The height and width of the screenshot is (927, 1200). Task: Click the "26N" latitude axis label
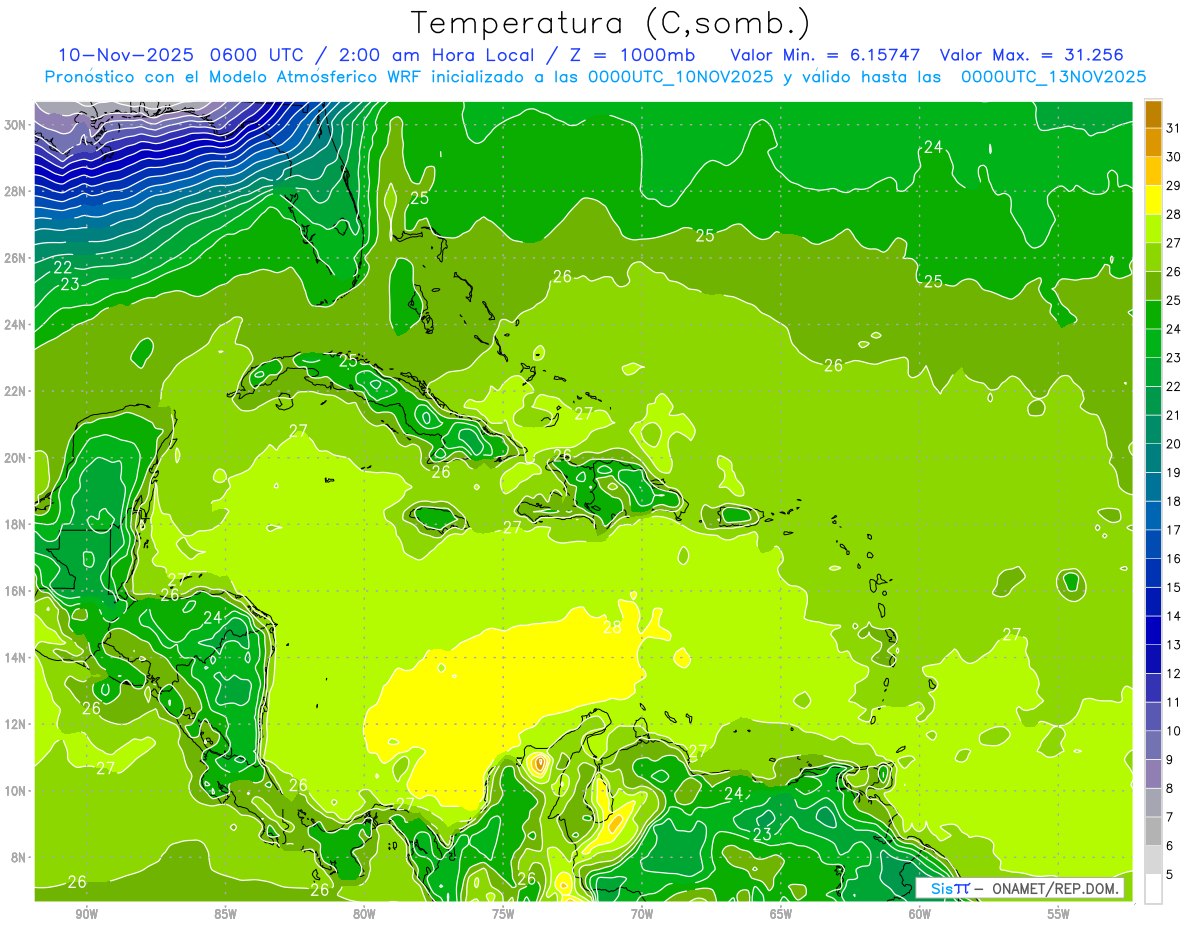click(x=17, y=257)
